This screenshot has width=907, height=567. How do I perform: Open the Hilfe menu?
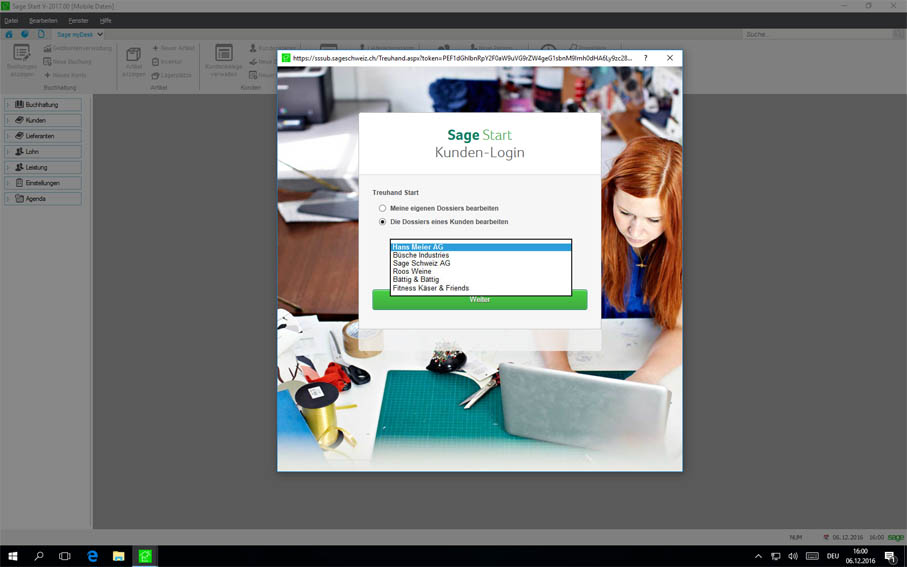pos(105,20)
